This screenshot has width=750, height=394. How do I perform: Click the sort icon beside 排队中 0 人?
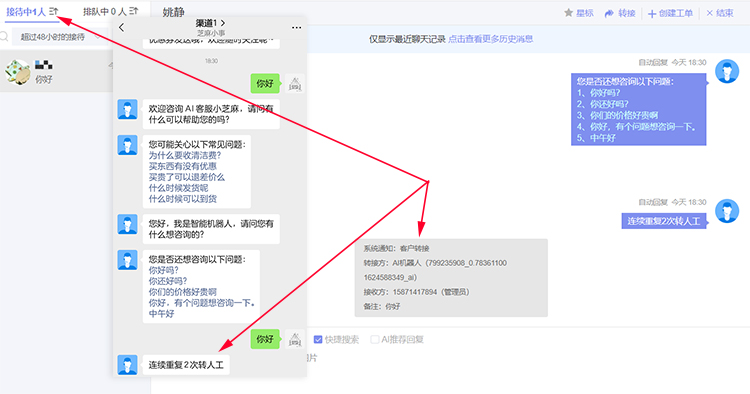[x=133, y=11]
